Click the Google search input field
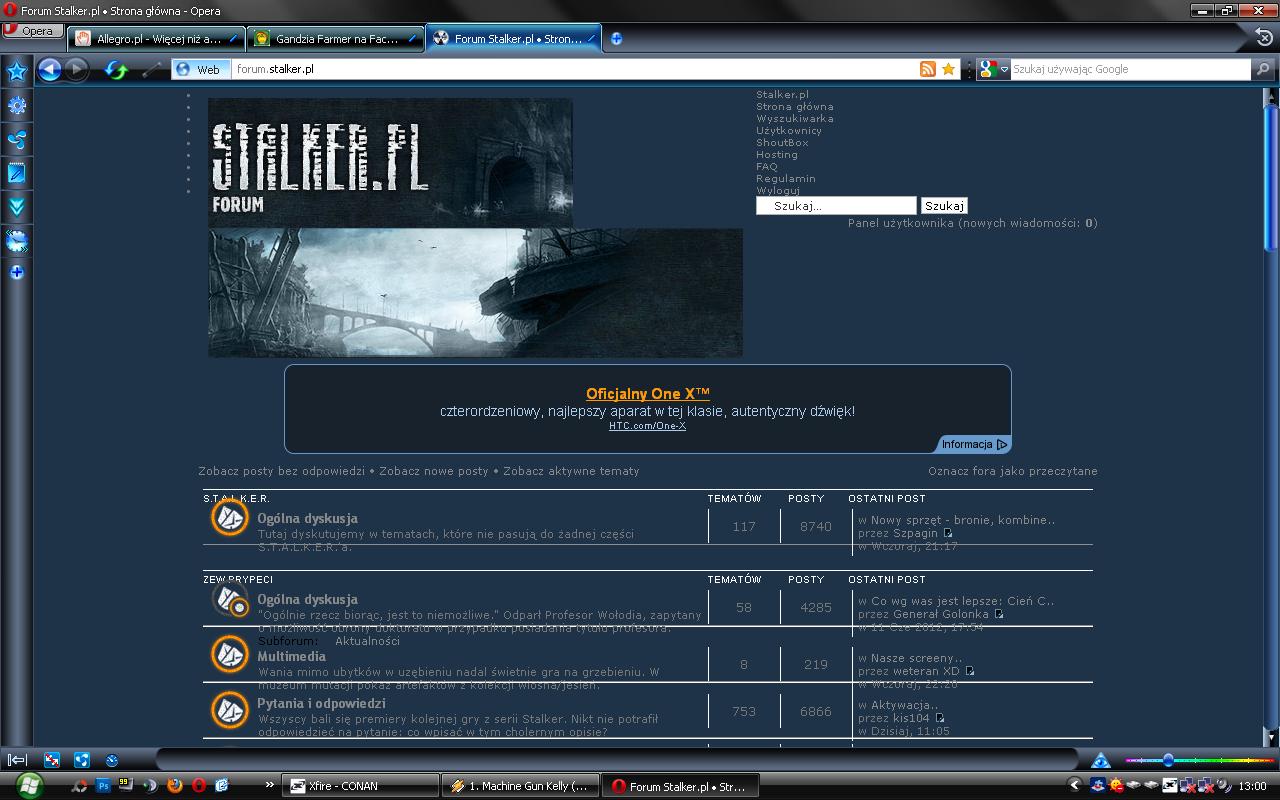 pyautogui.click(x=1130, y=69)
